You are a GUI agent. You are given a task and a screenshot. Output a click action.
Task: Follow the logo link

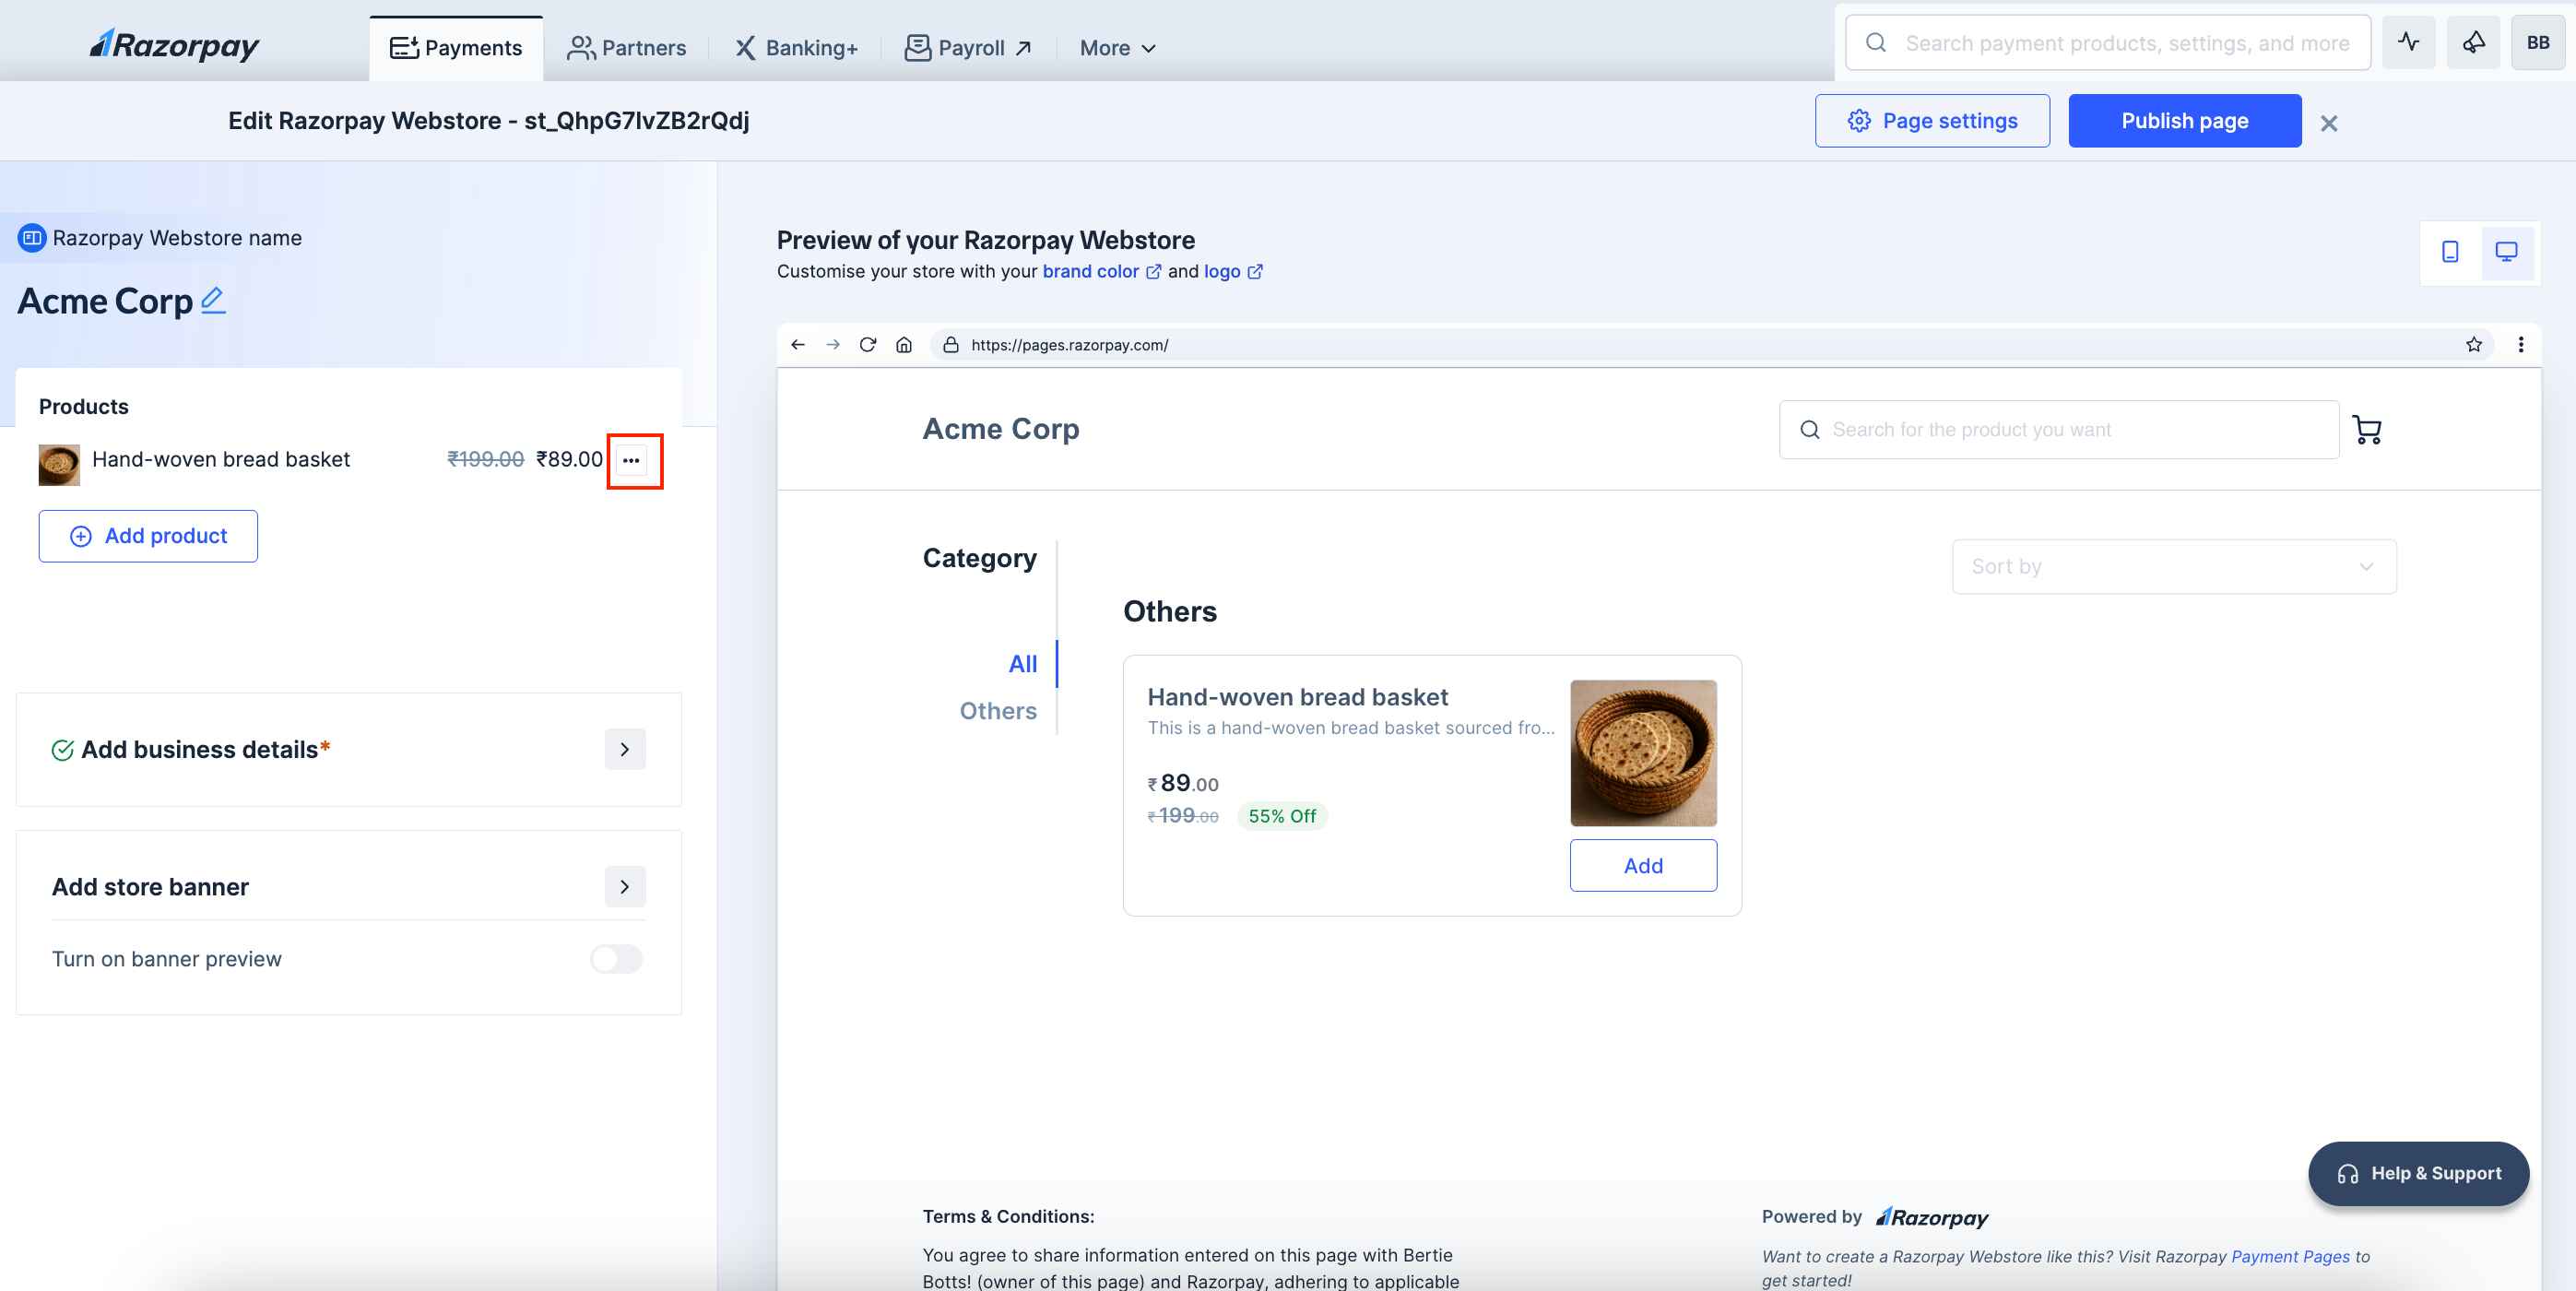[x=1233, y=271]
